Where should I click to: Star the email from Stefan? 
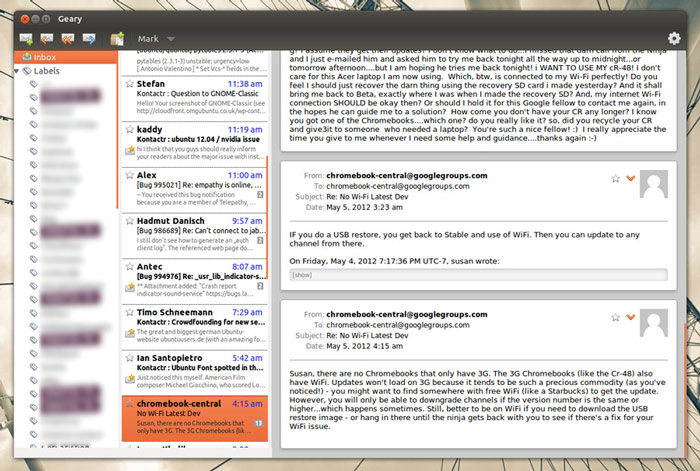[x=129, y=86]
